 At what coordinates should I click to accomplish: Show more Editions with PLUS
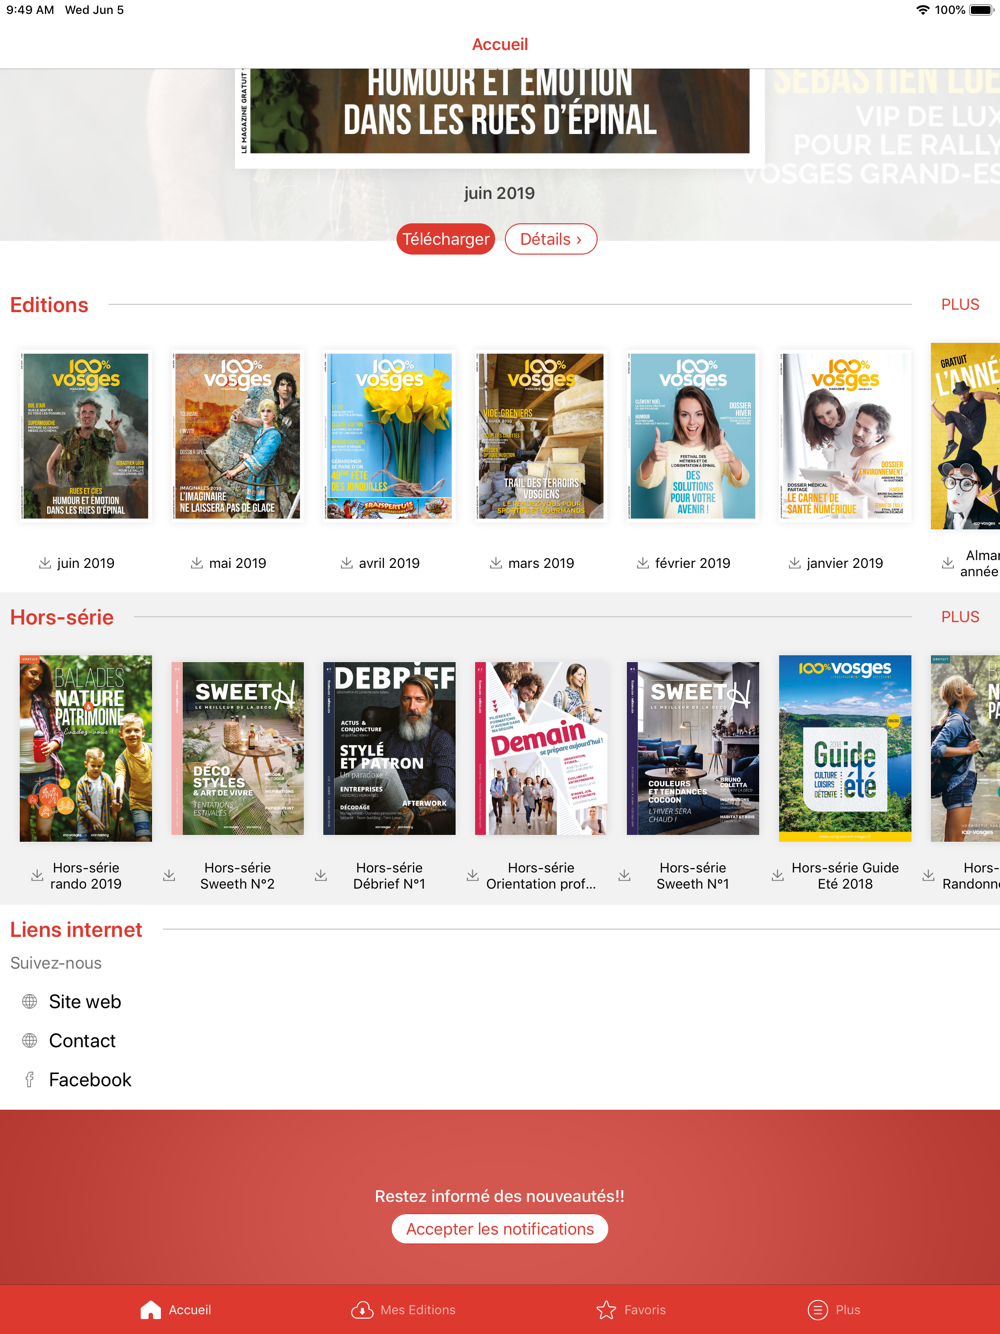960,305
